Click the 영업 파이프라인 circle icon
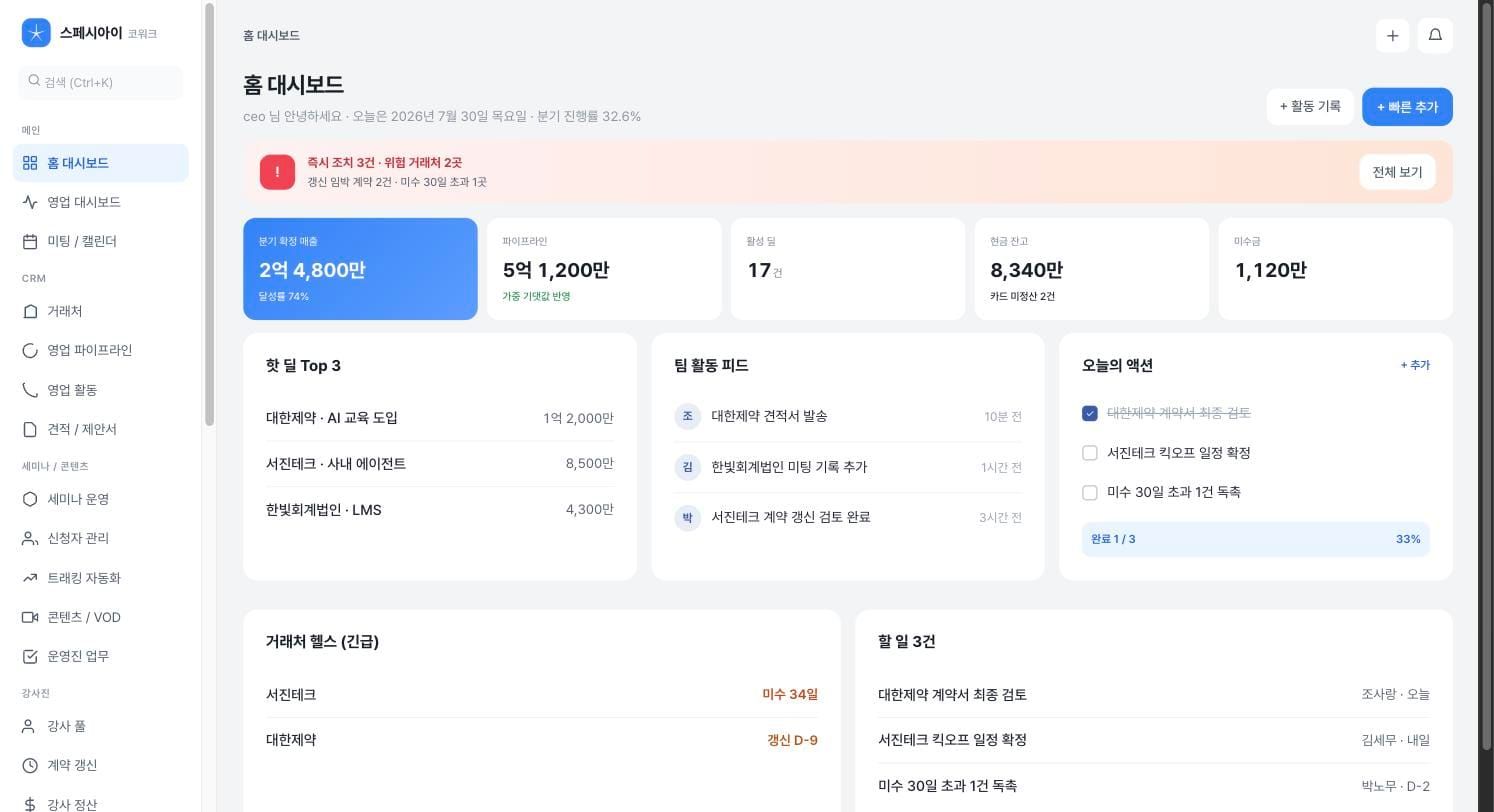The height and width of the screenshot is (812, 1494). 30,350
